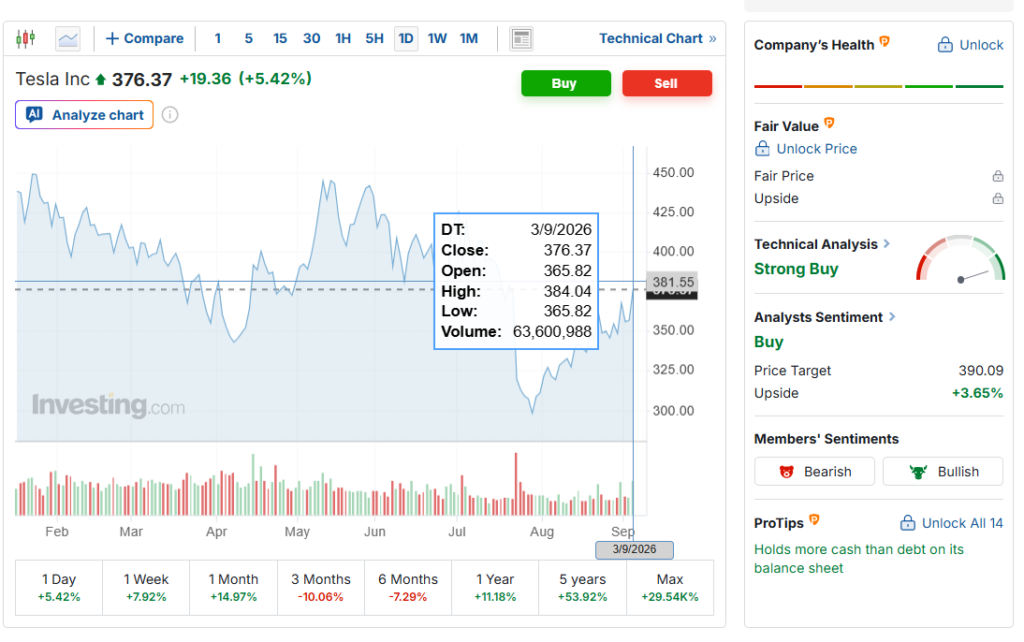Vote Bearish in Members' Sentiments
This screenshot has height=642, width=1024.
814,472
